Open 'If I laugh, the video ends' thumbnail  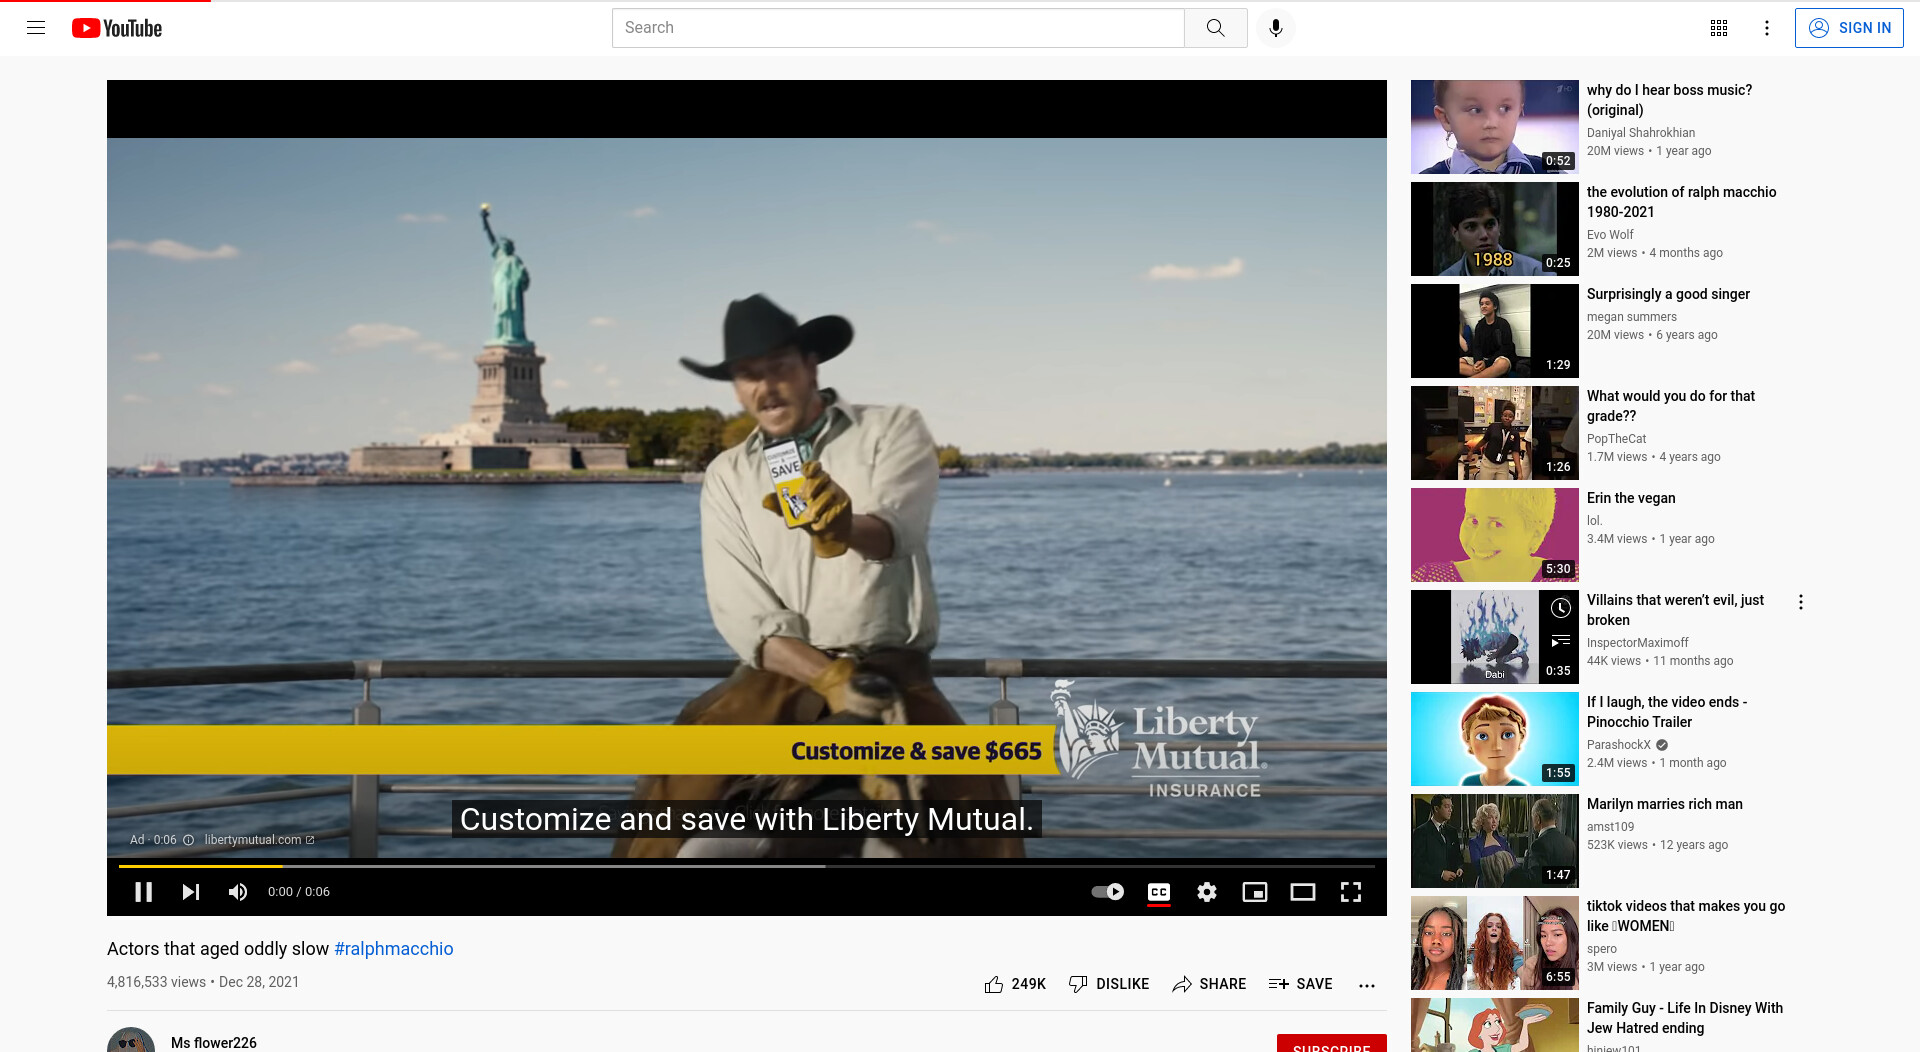[1494, 739]
